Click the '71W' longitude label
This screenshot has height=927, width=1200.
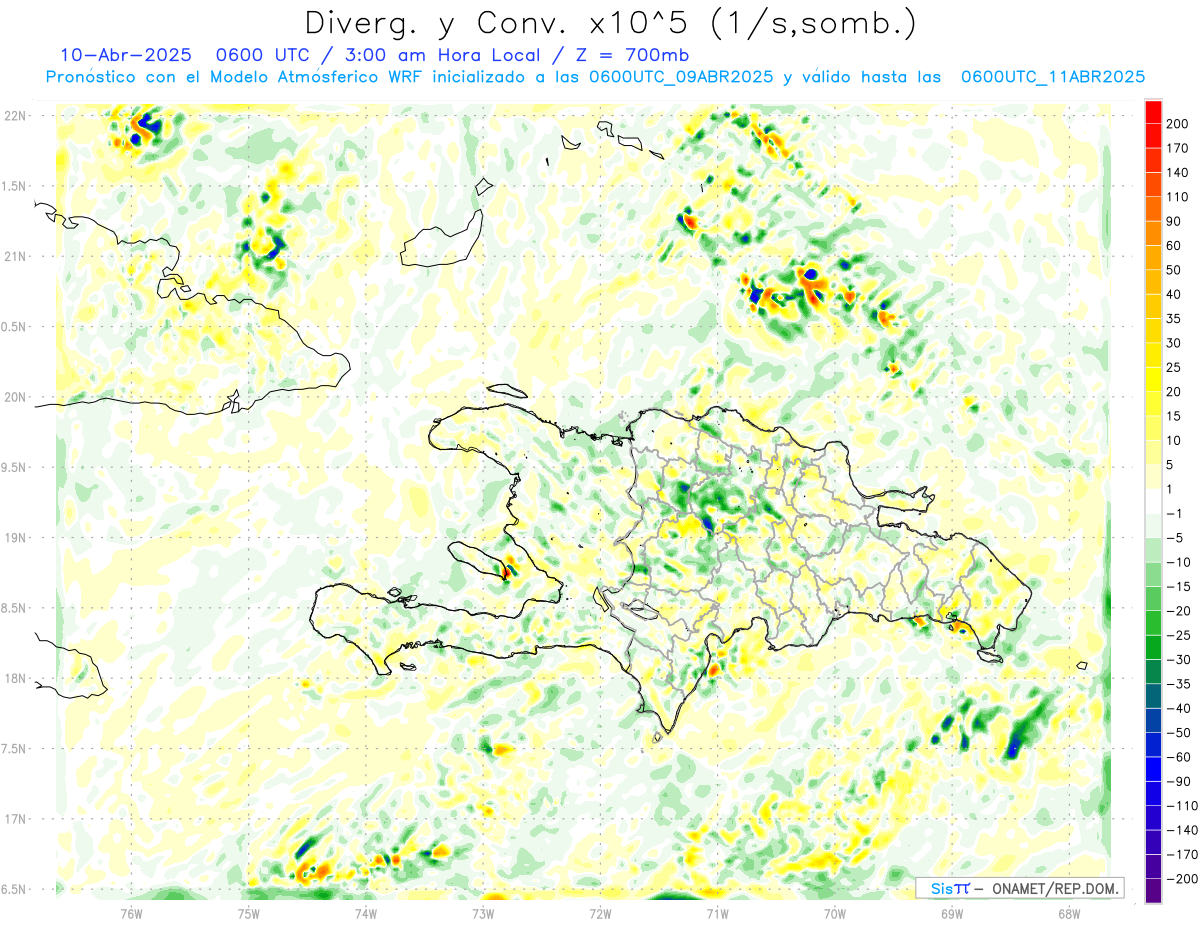(x=717, y=913)
